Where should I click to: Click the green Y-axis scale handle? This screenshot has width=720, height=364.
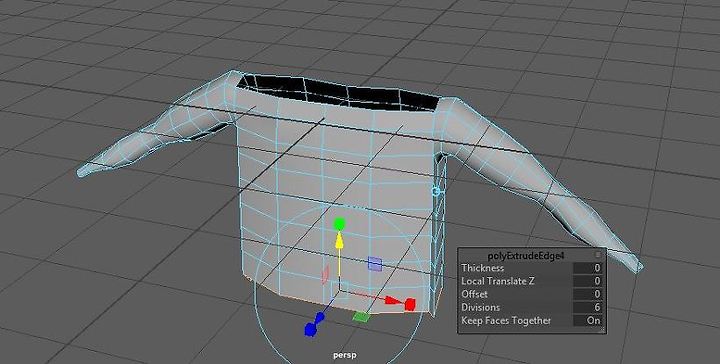339,224
